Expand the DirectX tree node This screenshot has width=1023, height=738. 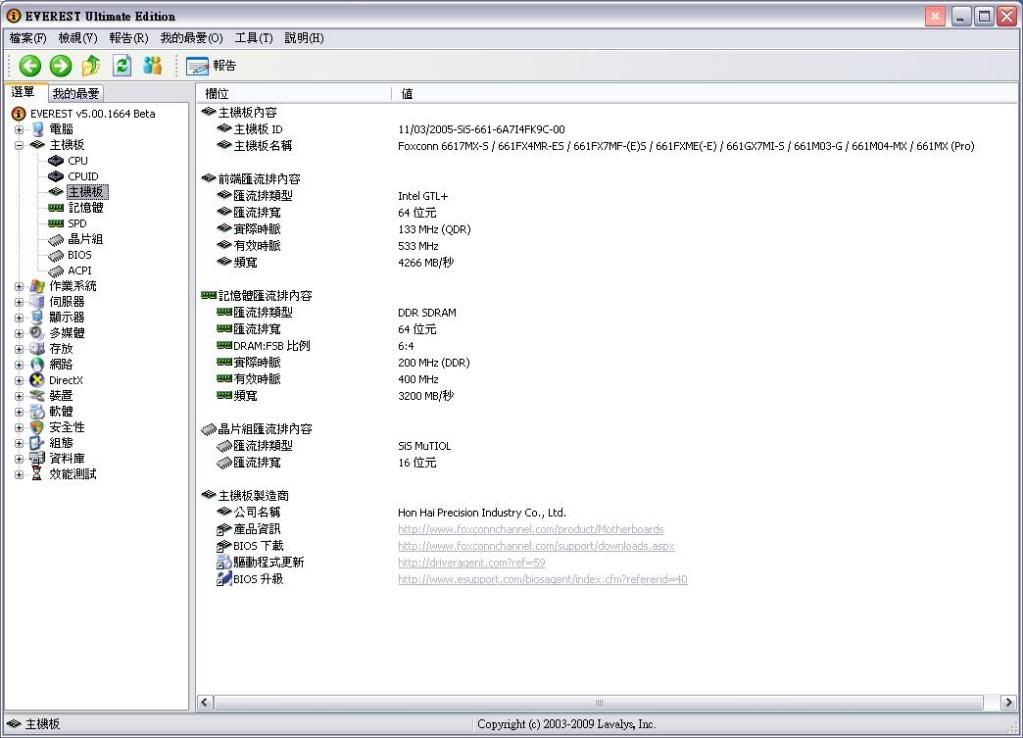(x=19, y=380)
